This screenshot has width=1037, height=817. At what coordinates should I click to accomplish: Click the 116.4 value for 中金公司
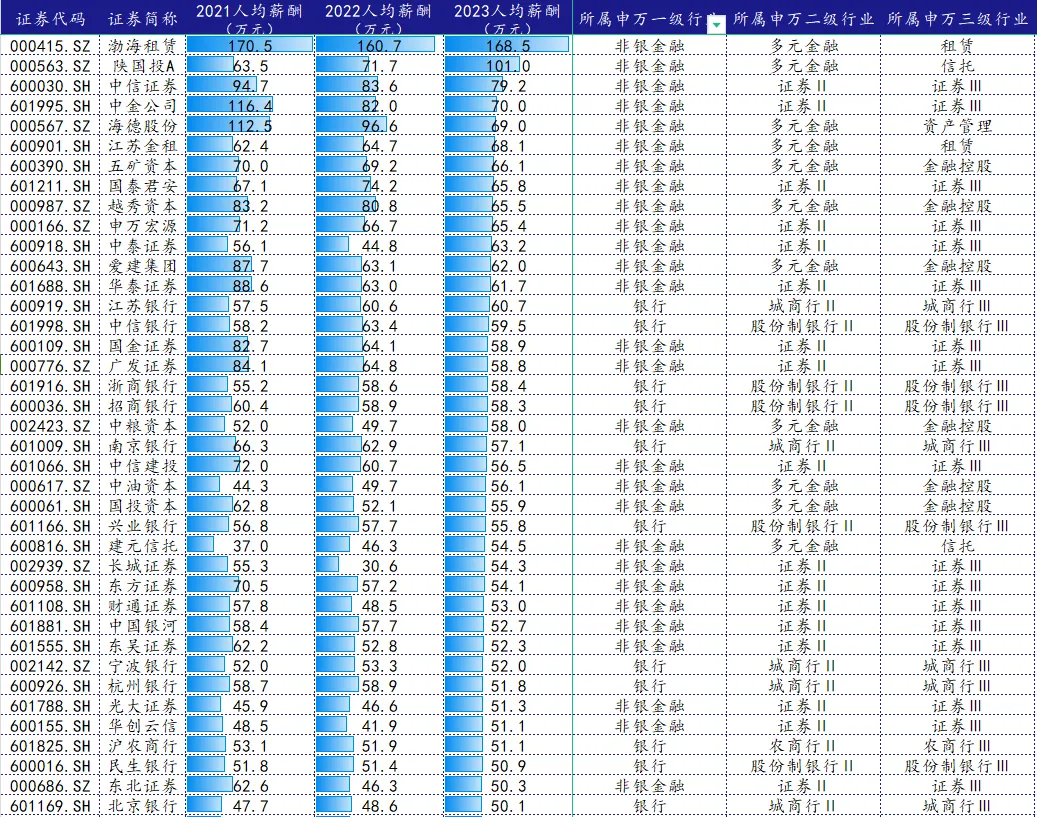pyautogui.click(x=249, y=106)
